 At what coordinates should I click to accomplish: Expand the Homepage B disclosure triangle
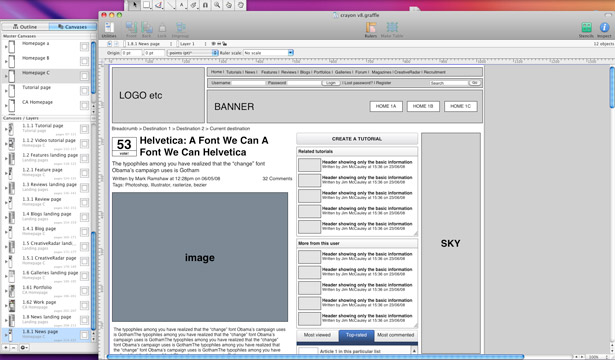pos(6,62)
